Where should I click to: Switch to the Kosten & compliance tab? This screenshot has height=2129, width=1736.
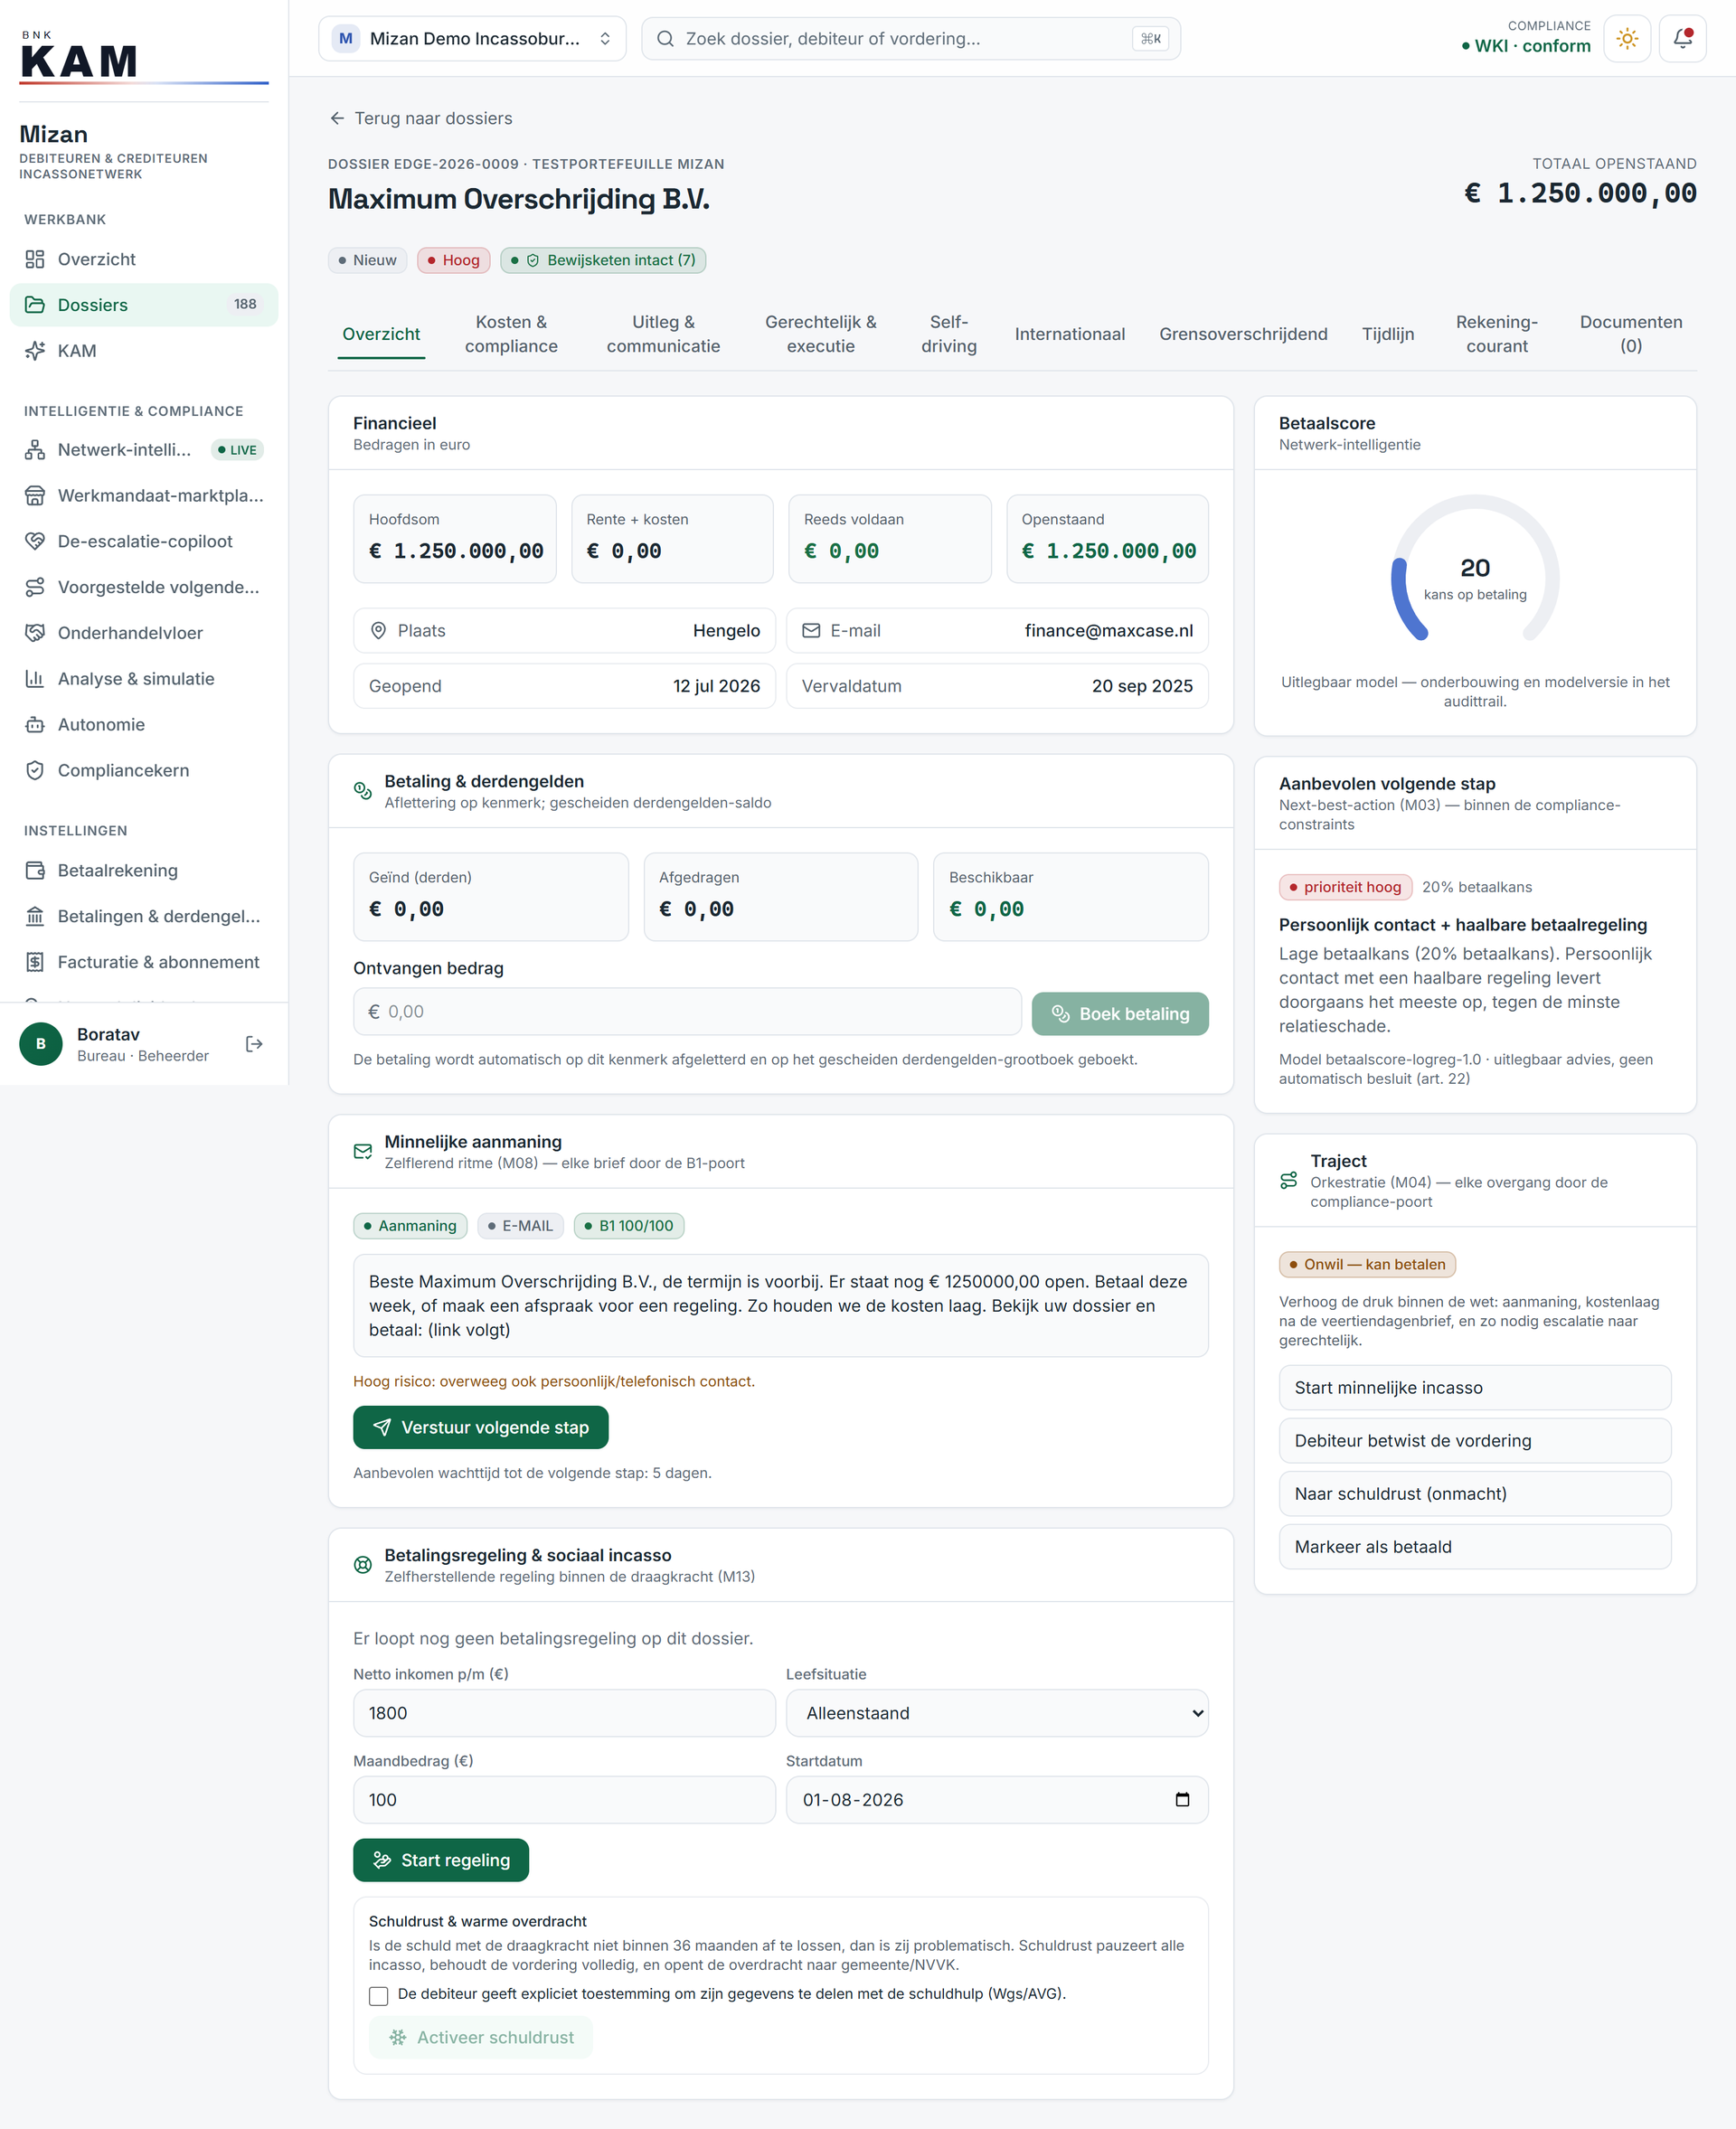tap(511, 334)
